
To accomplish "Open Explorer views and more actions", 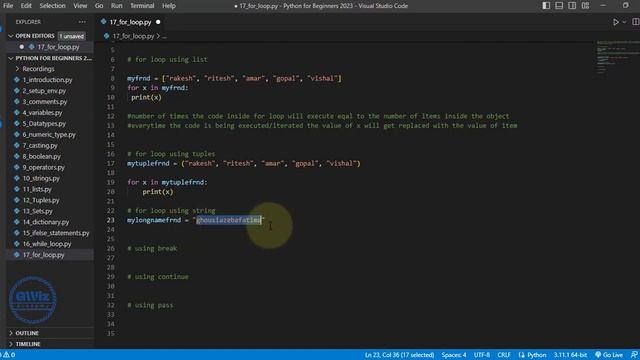I will (x=82, y=22).
